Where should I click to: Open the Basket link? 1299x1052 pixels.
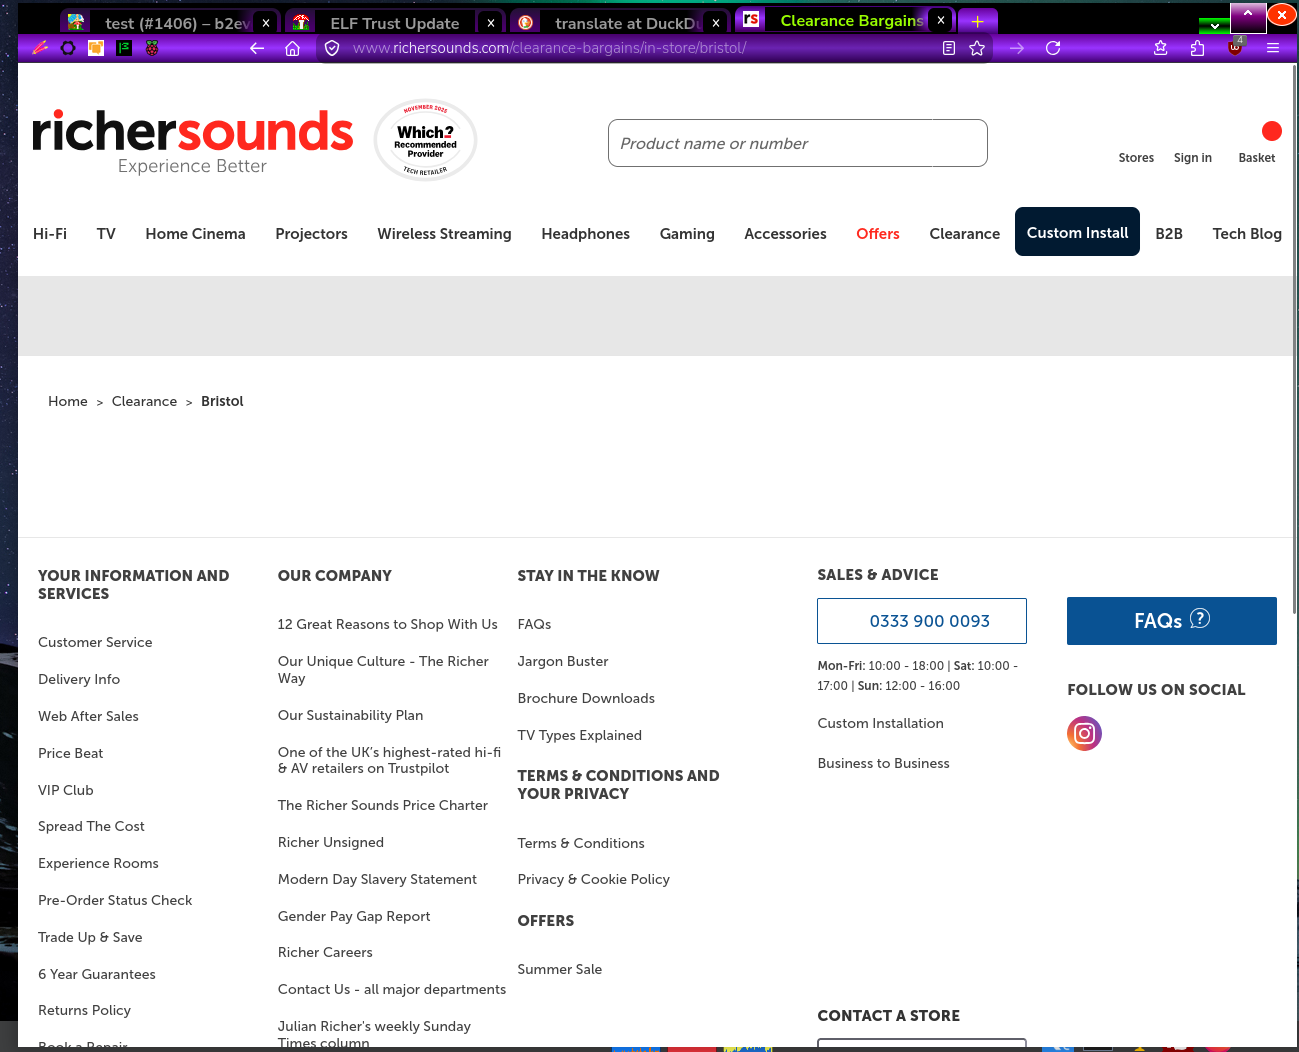(x=1257, y=158)
